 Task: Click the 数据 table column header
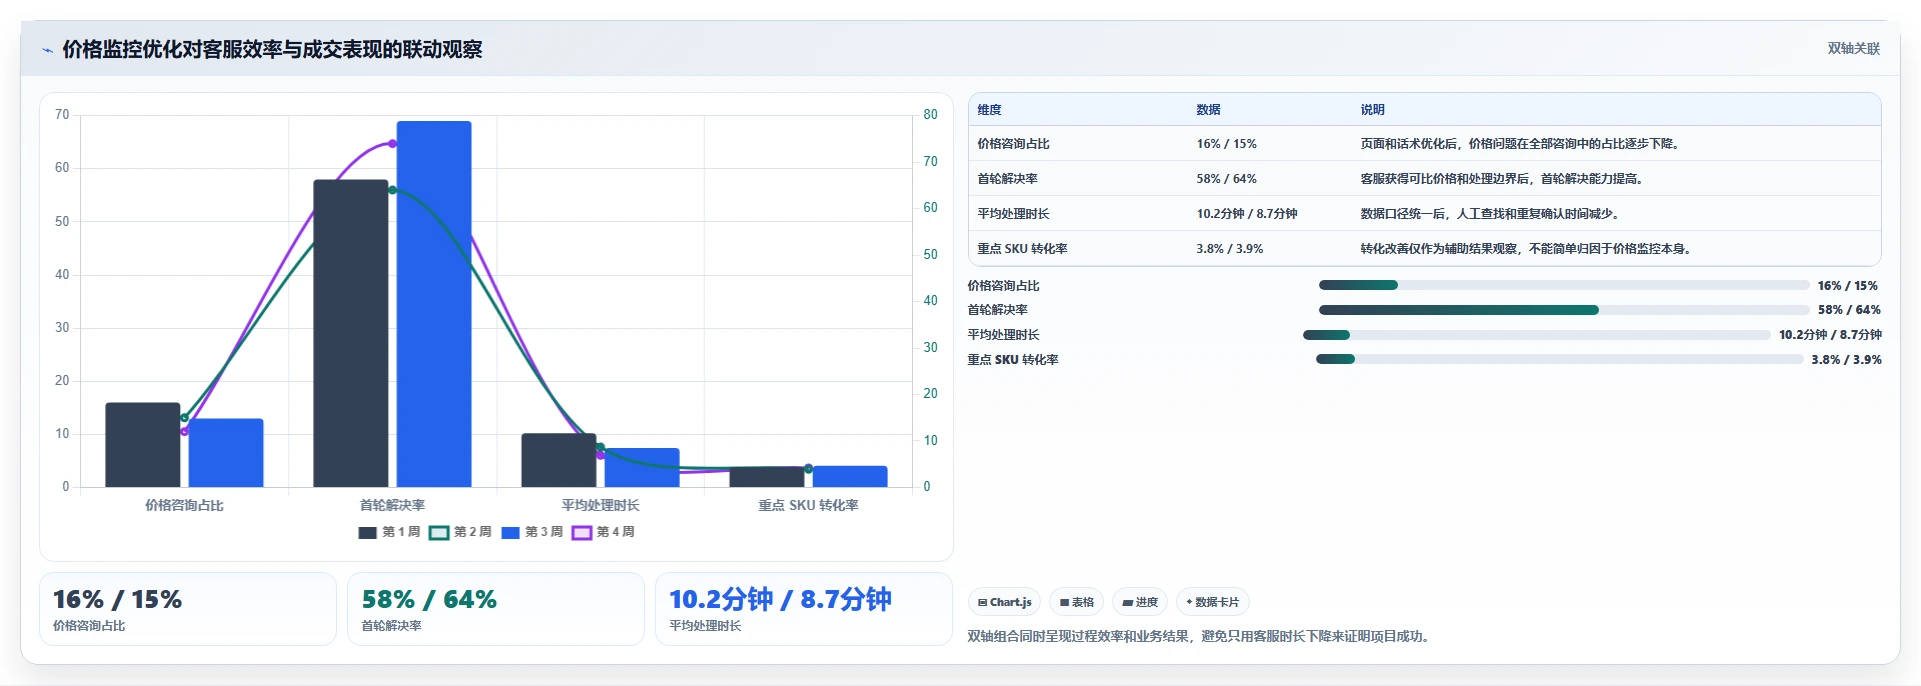click(x=1208, y=110)
